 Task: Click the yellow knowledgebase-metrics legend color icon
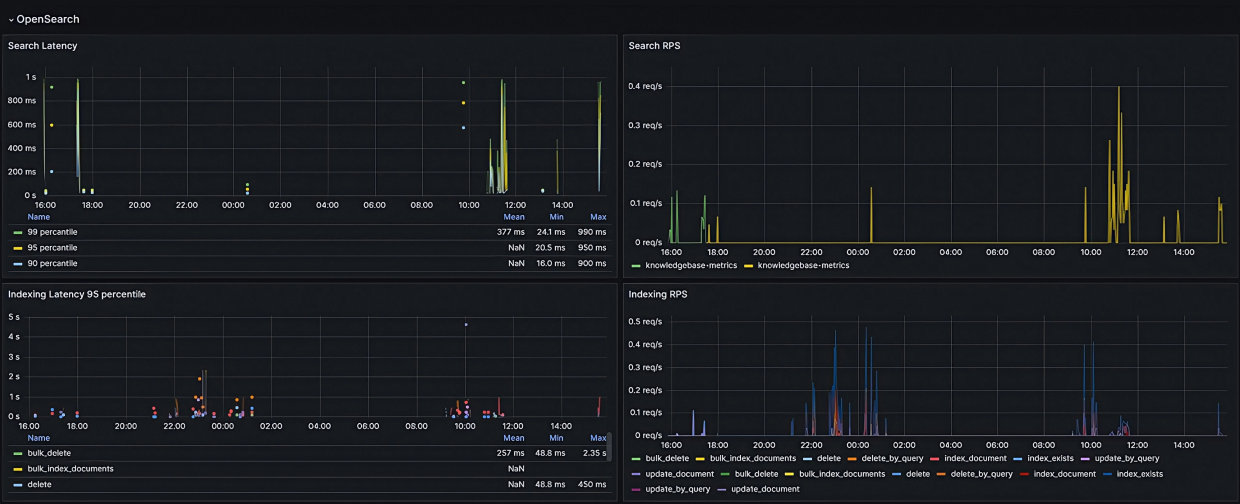pos(749,266)
